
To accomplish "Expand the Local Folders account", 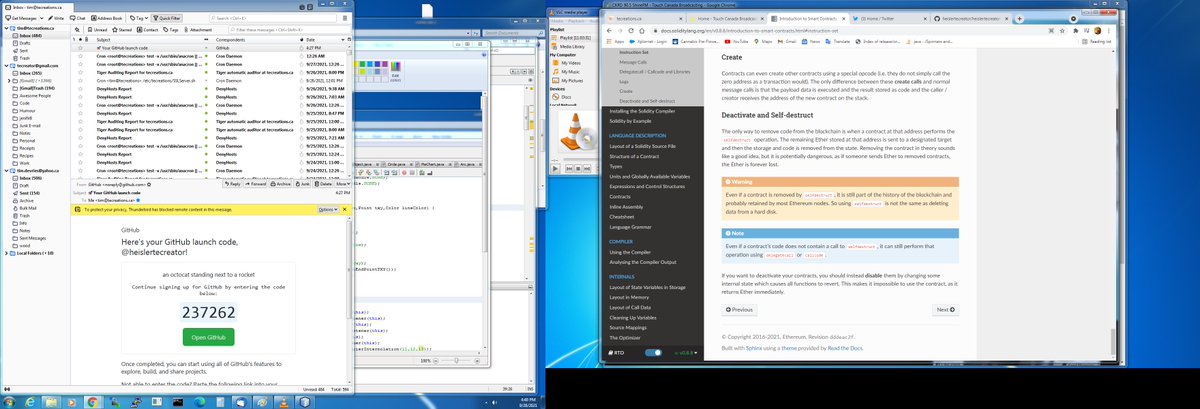I will click(x=4, y=253).
